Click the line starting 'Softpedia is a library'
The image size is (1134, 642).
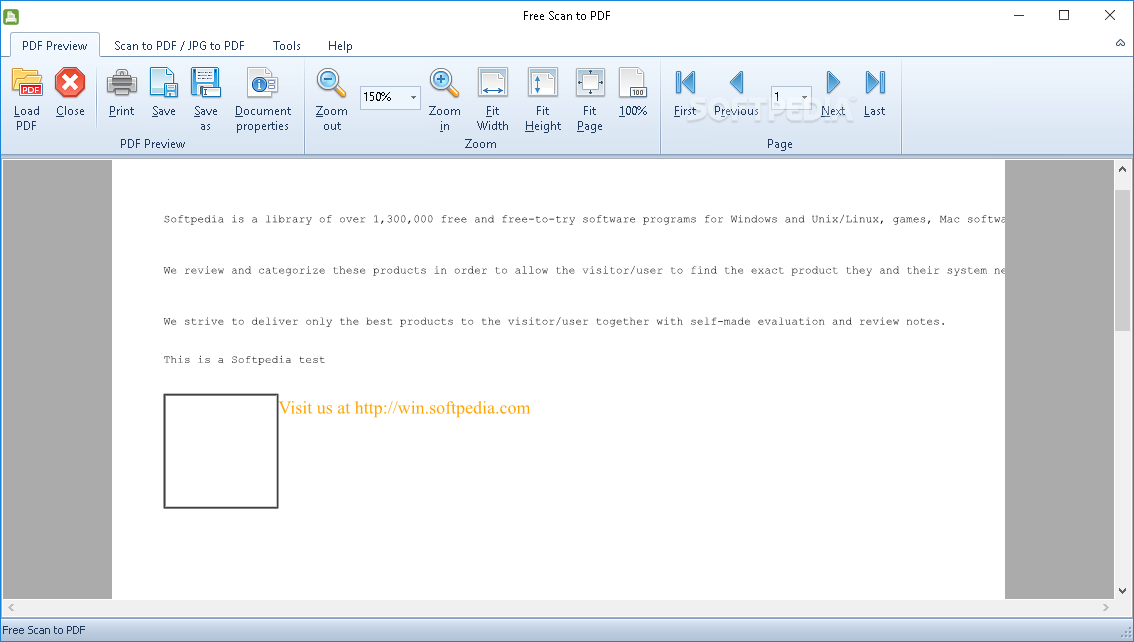[584, 219]
